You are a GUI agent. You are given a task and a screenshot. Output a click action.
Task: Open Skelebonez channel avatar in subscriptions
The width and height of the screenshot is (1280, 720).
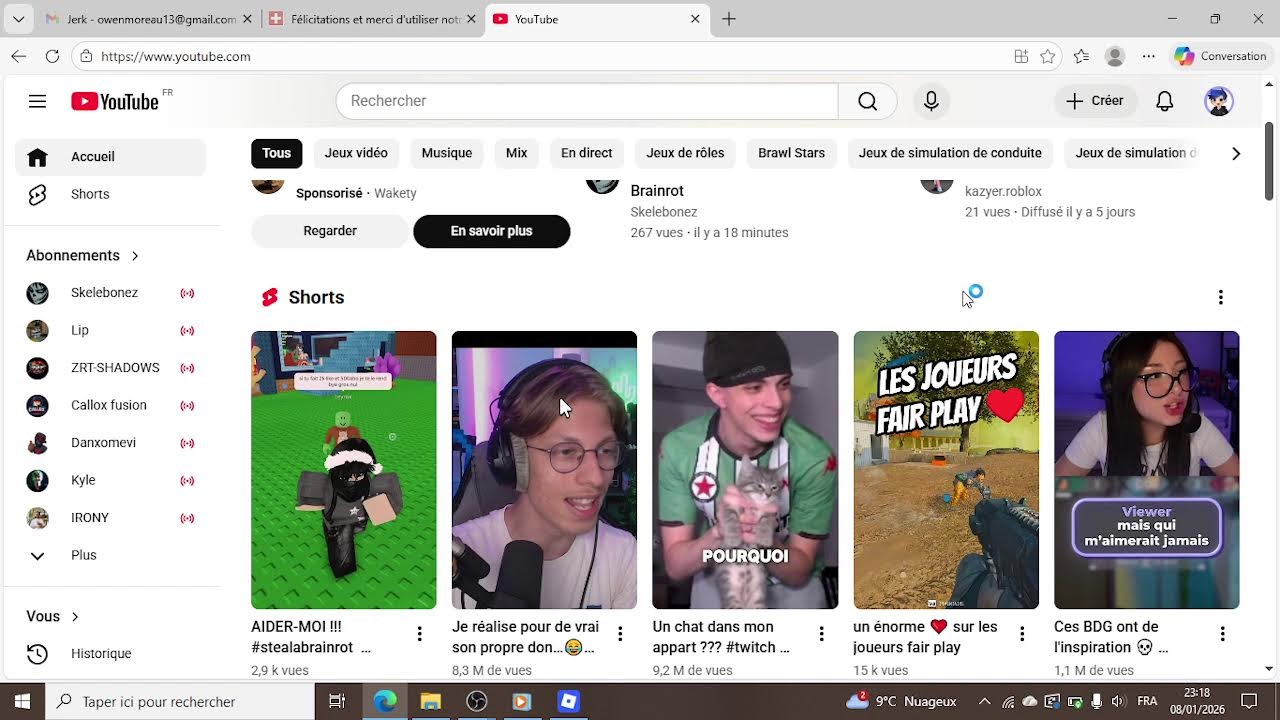coord(37,293)
